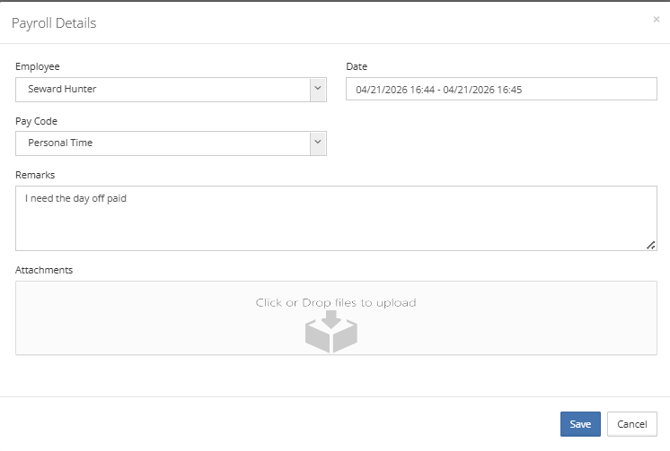This screenshot has height=451, width=670.
Task: Click the Pay Code field label
Action: (37, 120)
